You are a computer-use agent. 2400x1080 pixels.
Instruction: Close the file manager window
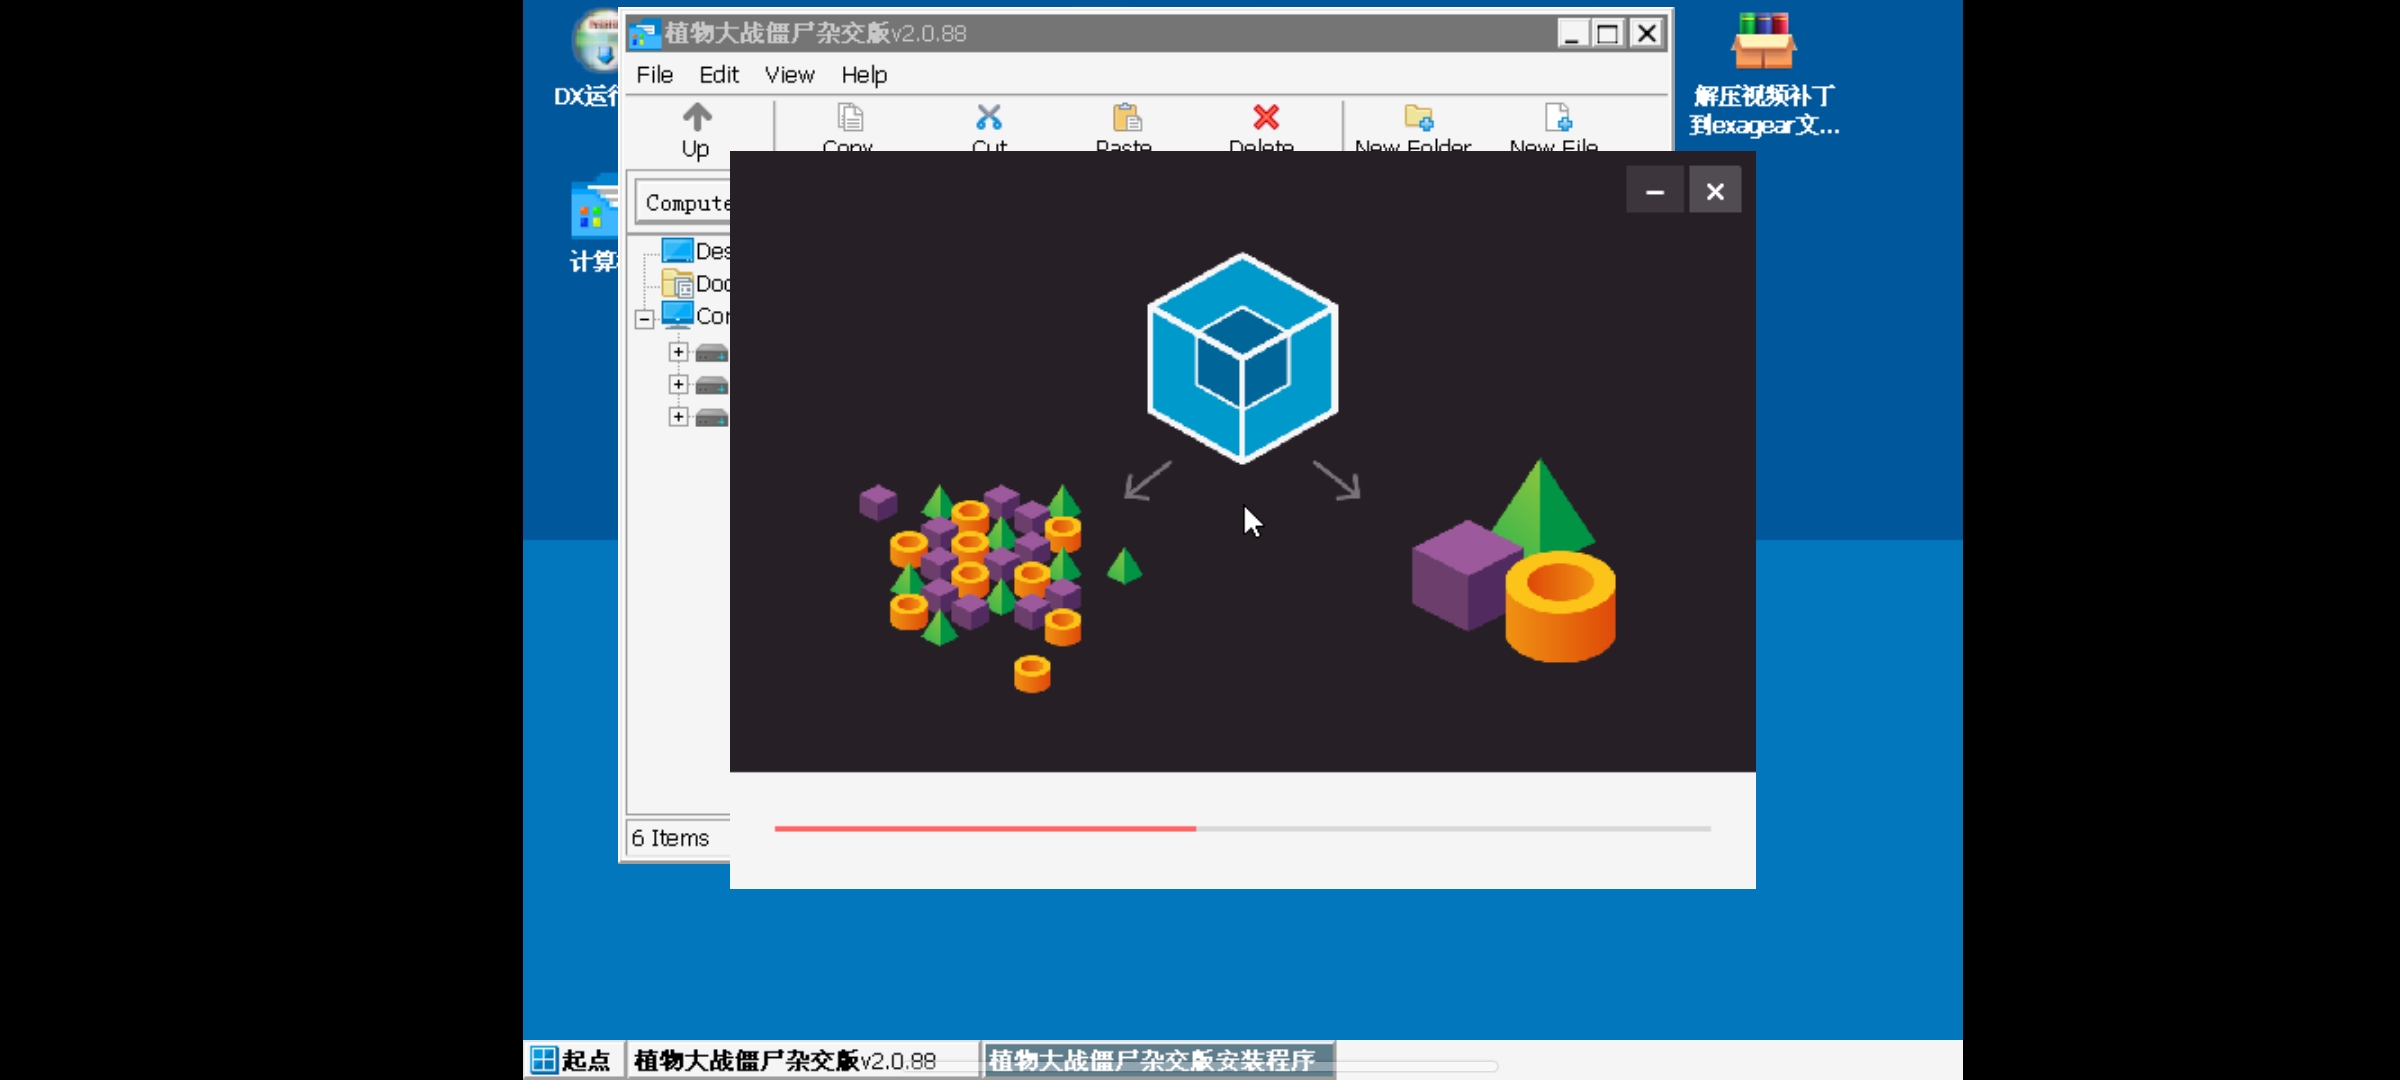pyautogui.click(x=1646, y=33)
